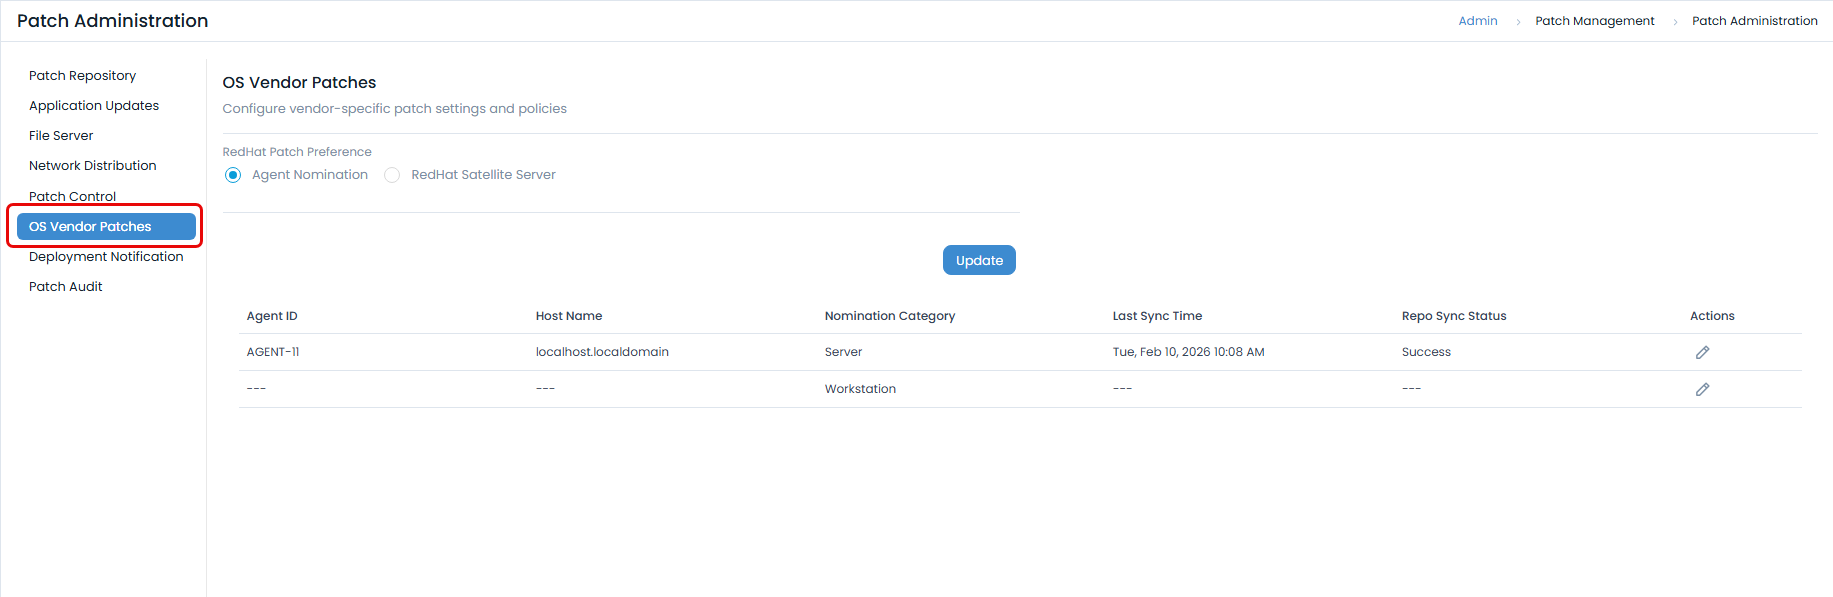Open File Server settings
The height and width of the screenshot is (597, 1833).
(x=61, y=136)
